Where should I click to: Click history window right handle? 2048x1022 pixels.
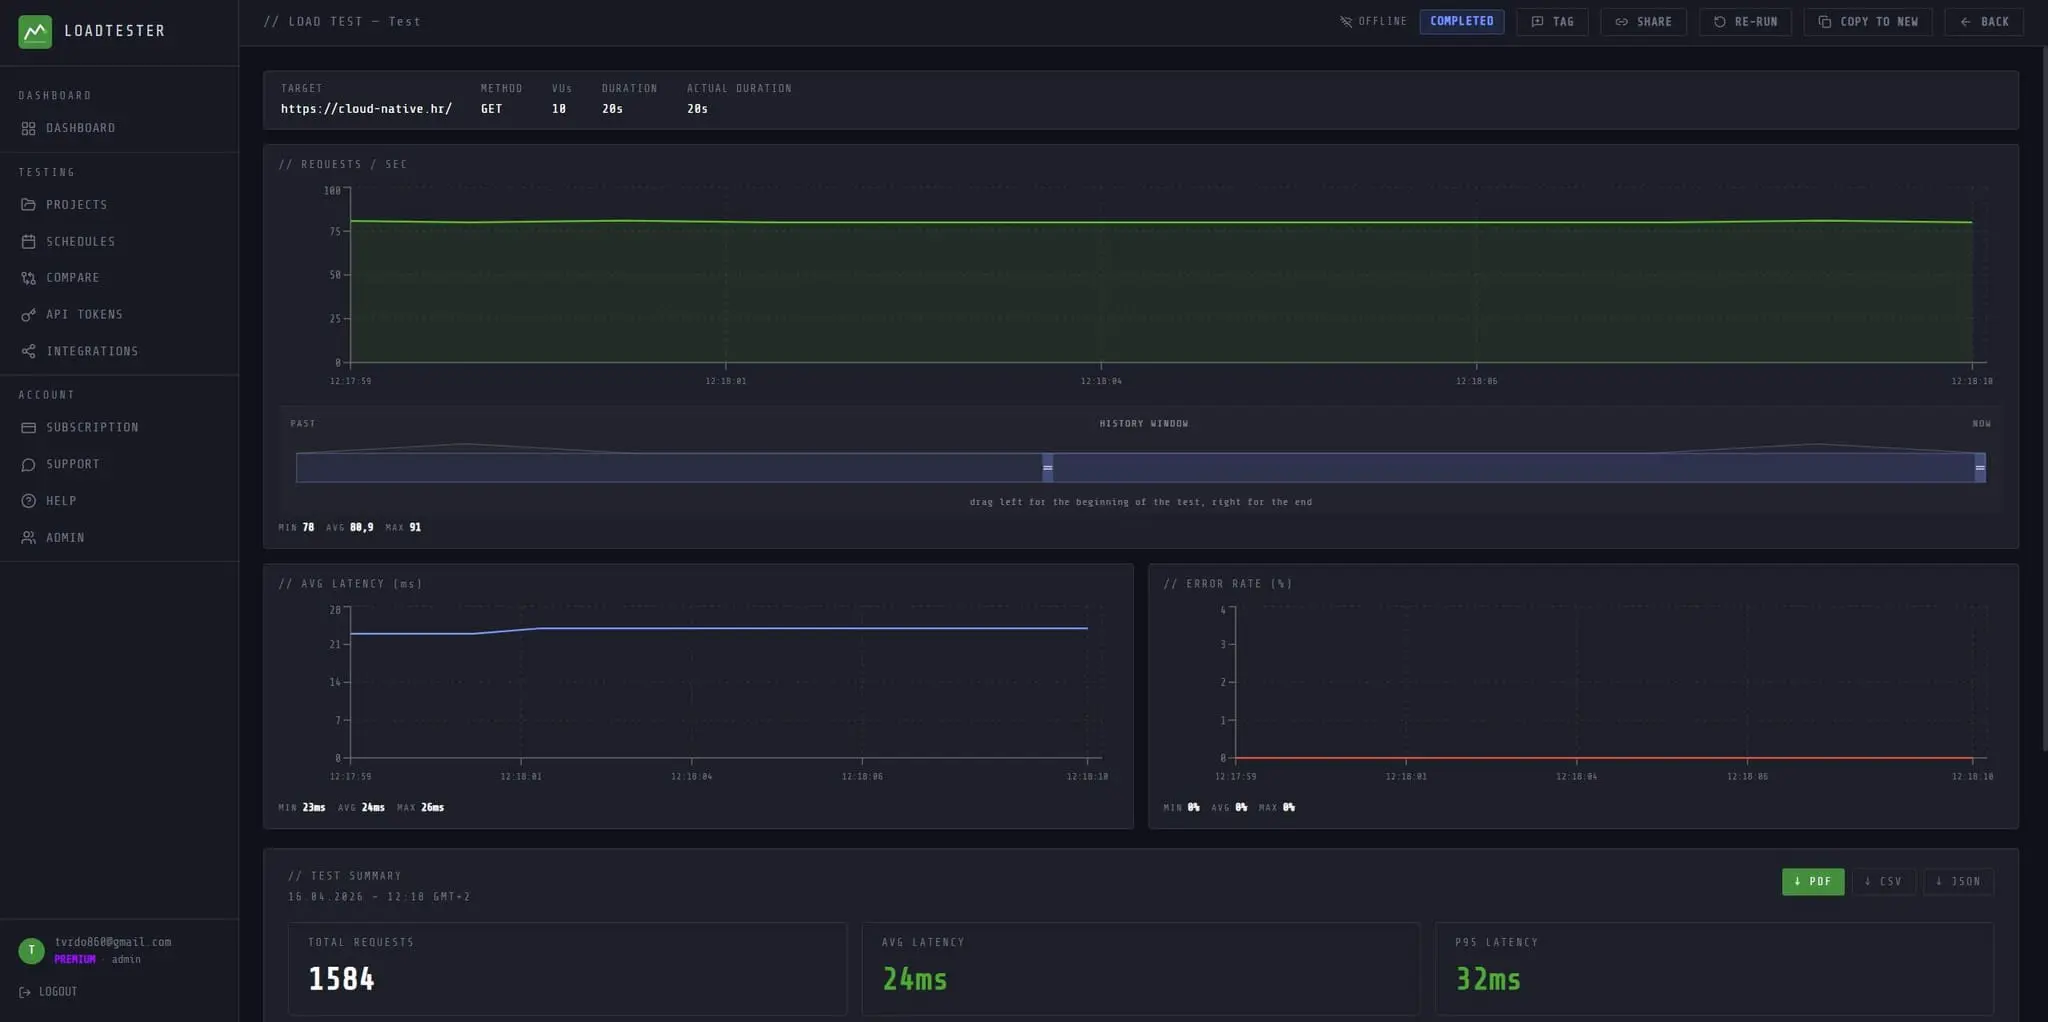pos(1980,468)
